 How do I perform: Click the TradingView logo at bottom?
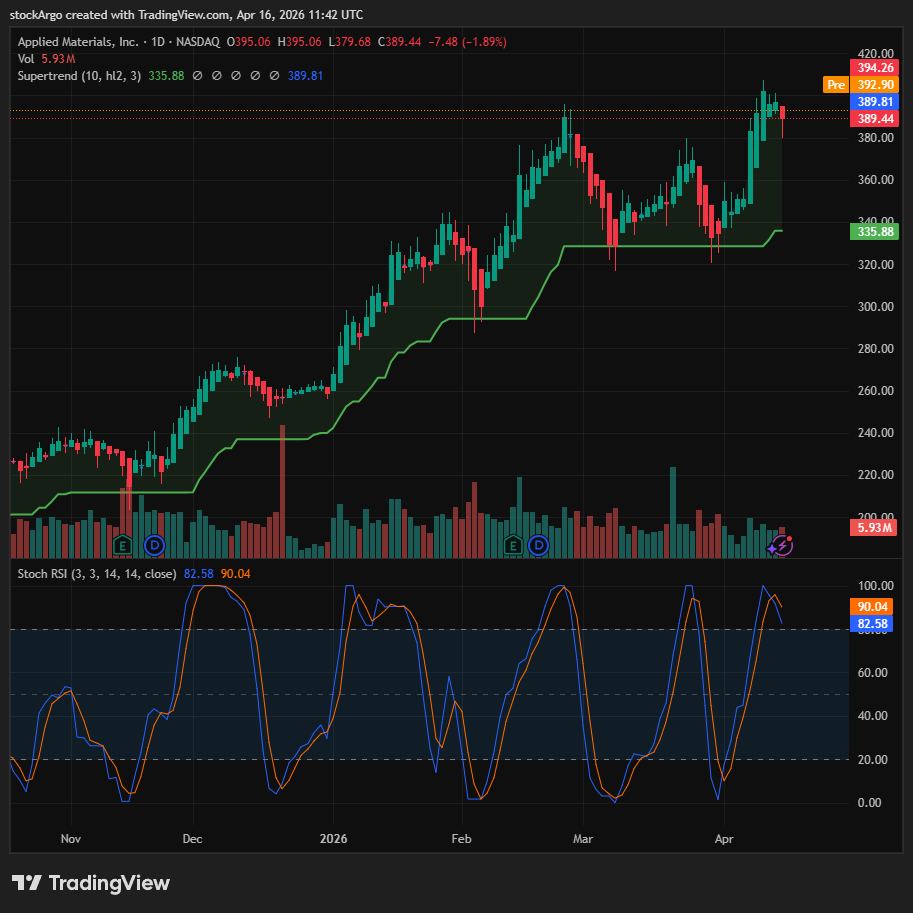(x=91, y=883)
